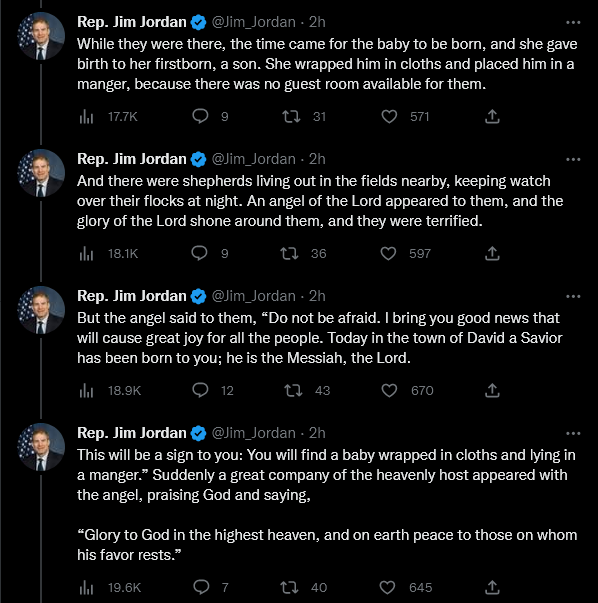Screen dimensions: 598x603
Task: Open the angel tweet's three-dot menu
Action: [x=573, y=296]
